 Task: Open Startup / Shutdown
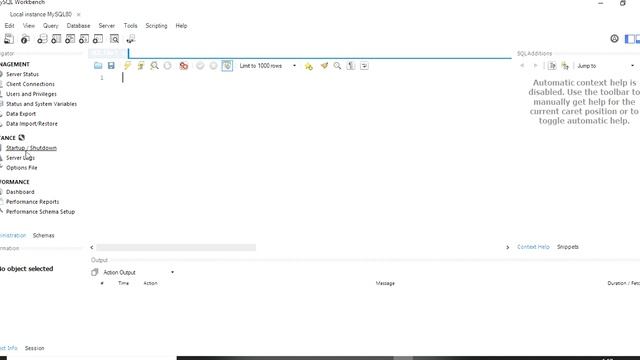pyautogui.click(x=31, y=148)
